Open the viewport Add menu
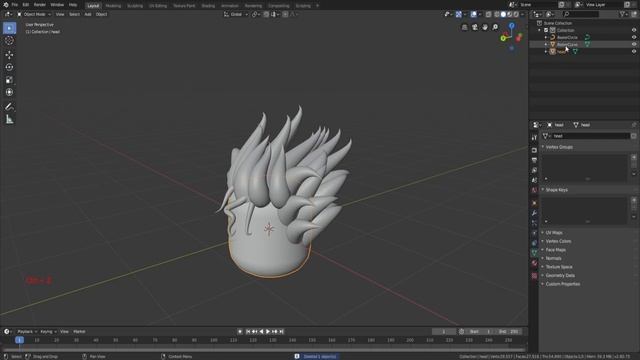This screenshot has width=640, height=360. [x=88, y=14]
